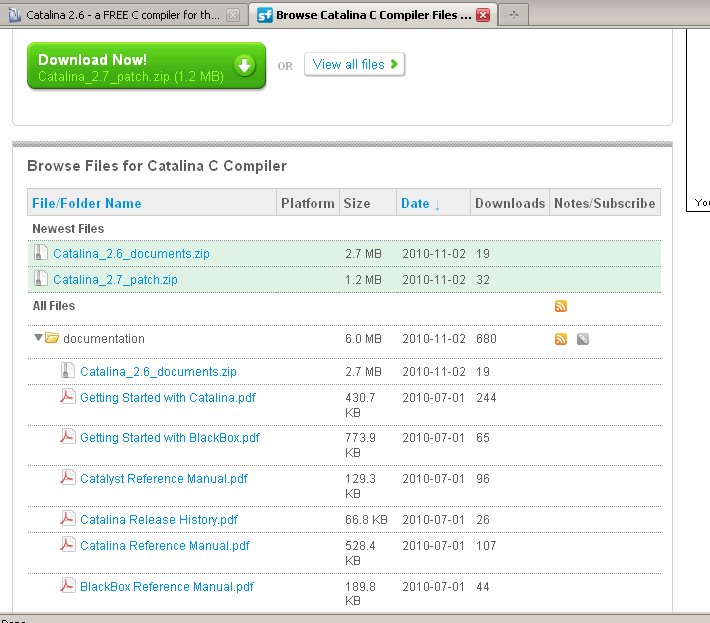Click PDF icon for Catalina Reference Manual
This screenshot has width=710, height=623.
click(67, 544)
